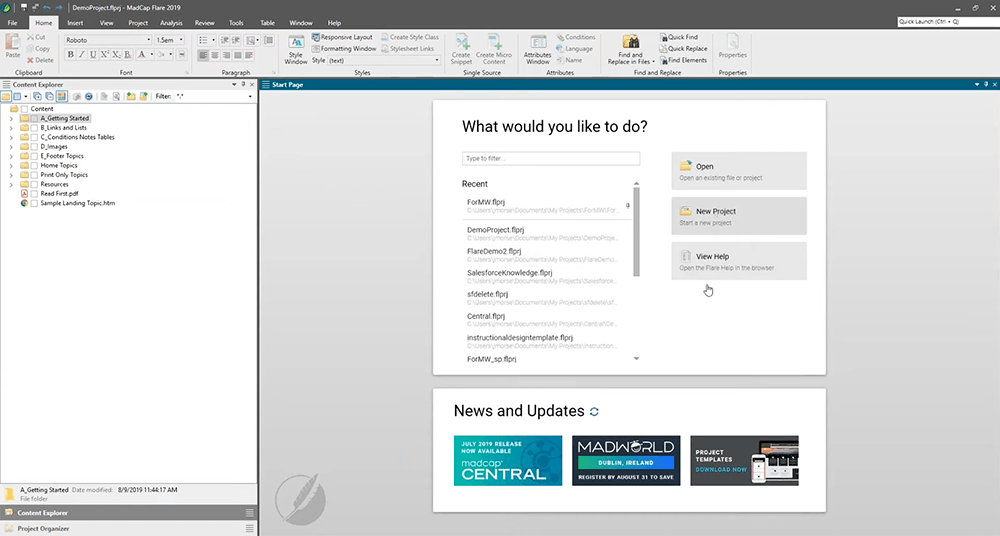Open the Style Window
The image size is (1000, 536).
pos(295,50)
